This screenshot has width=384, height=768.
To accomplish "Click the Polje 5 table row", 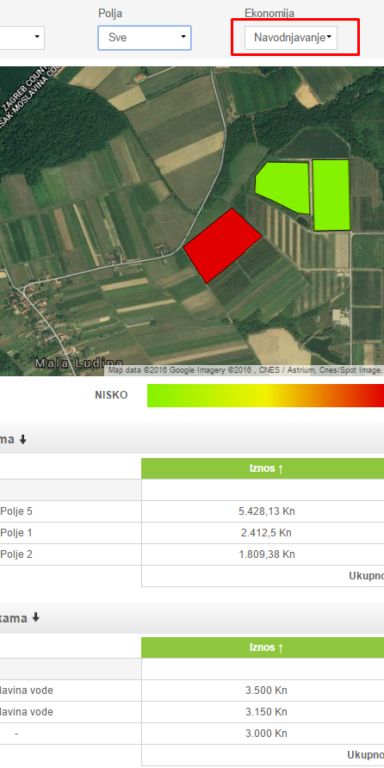I will (192, 511).
